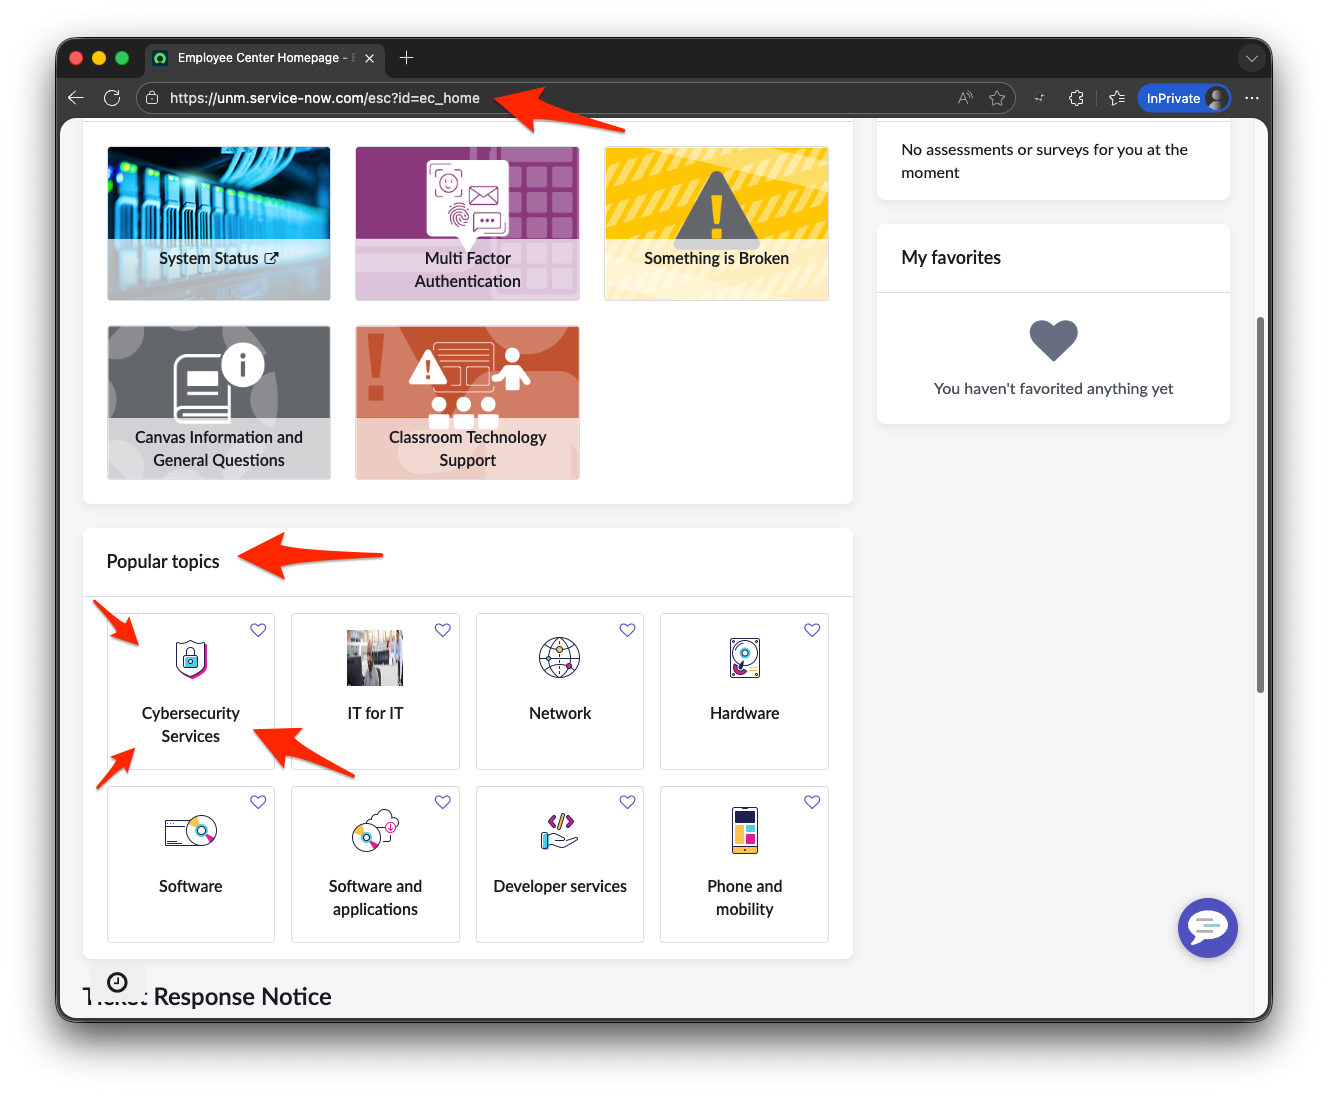This screenshot has width=1328, height=1096.
Task: Toggle the heart on Cybersecurity Services
Action: (x=257, y=630)
